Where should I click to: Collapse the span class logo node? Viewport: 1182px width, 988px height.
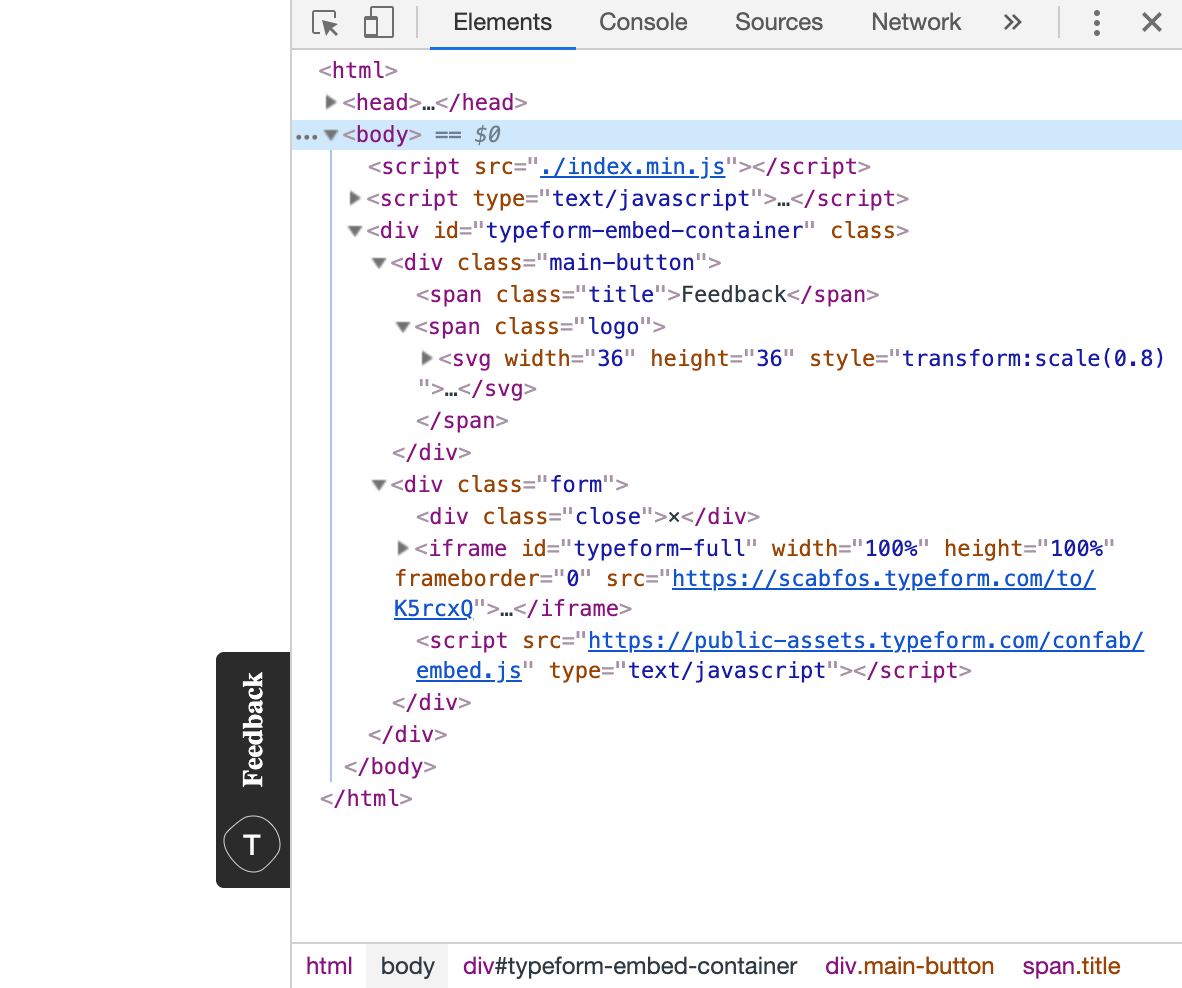point(403,327)
